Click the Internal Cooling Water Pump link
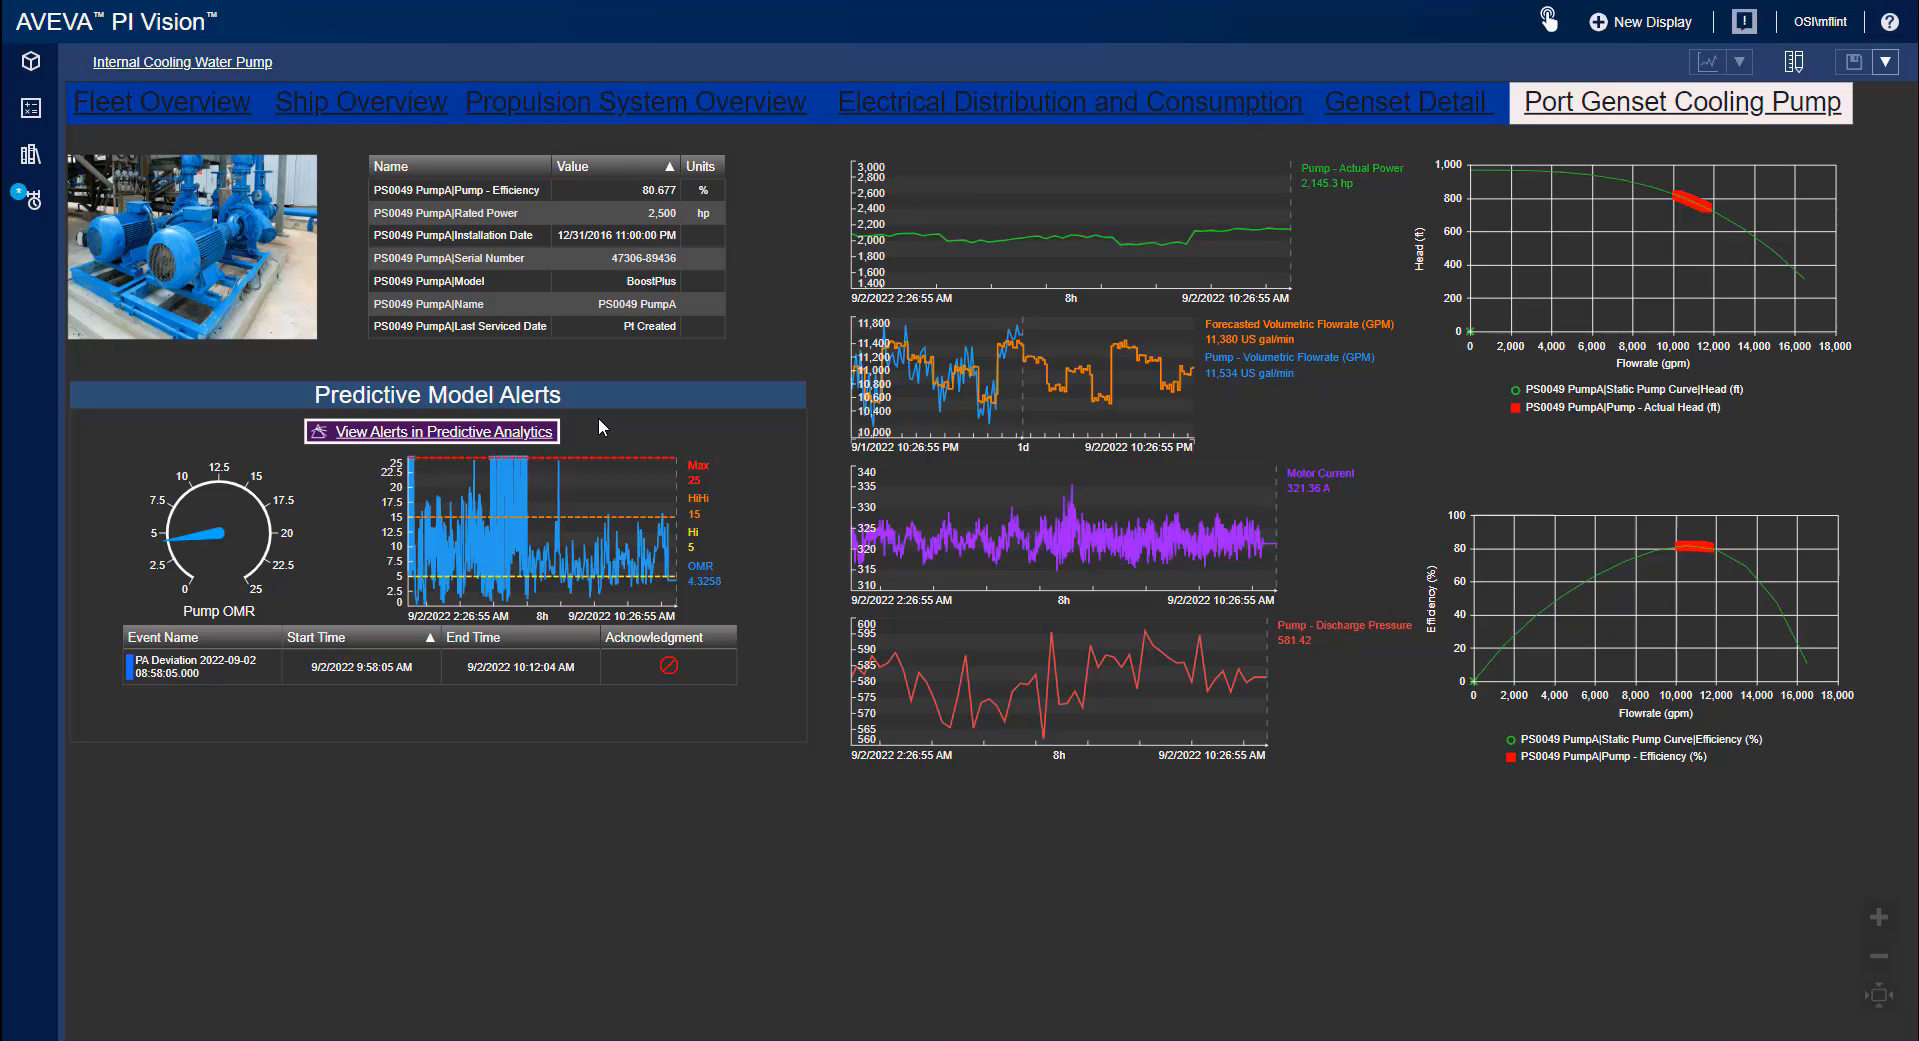 (x=182, y=62)
